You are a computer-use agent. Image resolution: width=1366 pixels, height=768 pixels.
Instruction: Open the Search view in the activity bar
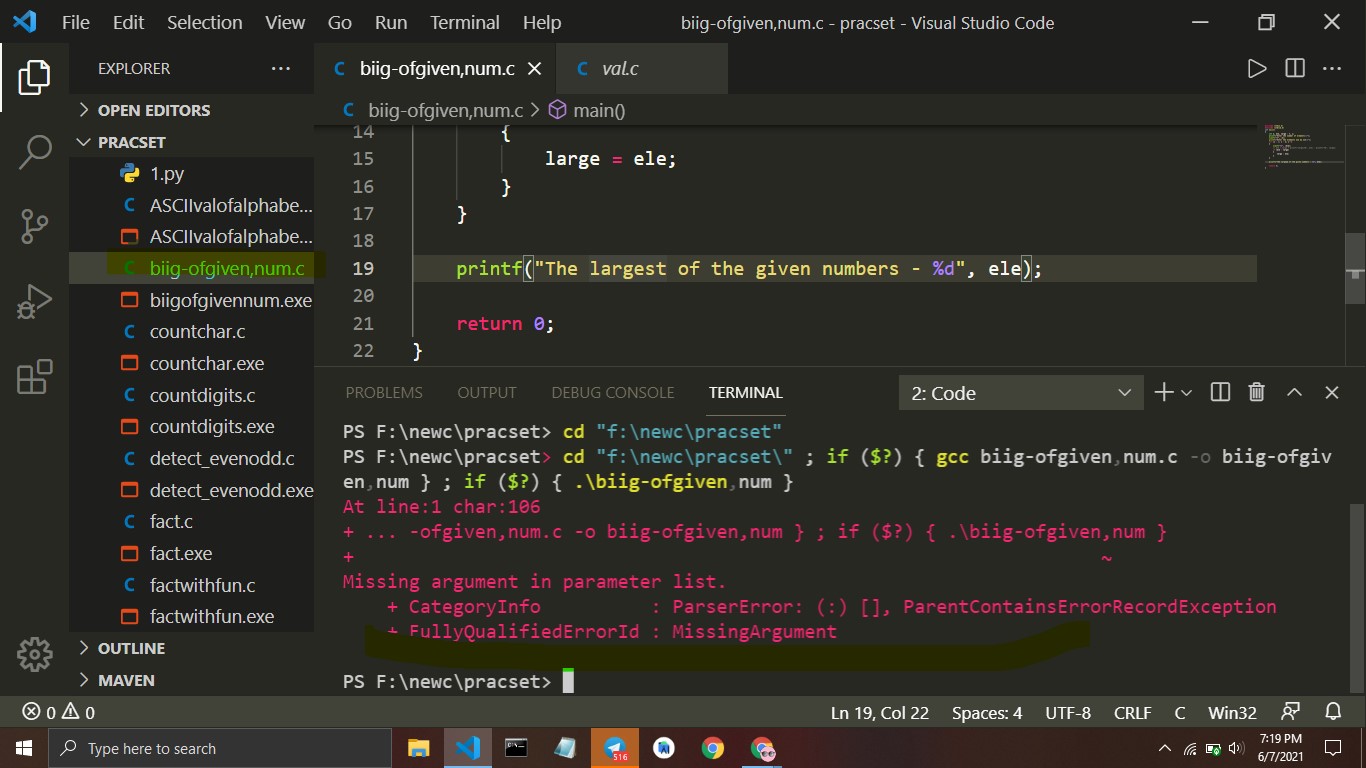[x=35, y=151]
